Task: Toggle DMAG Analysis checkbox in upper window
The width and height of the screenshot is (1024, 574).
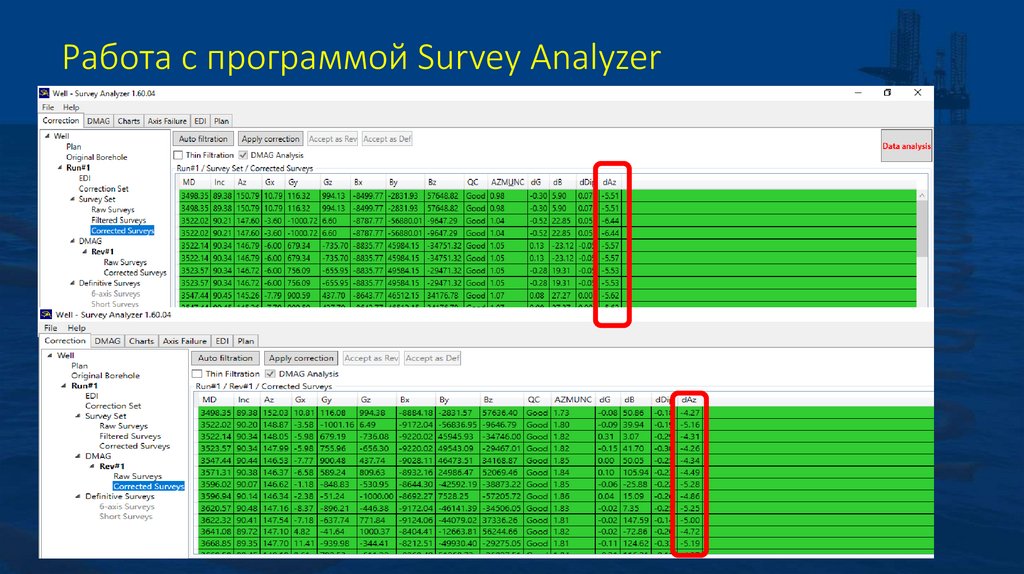Action: click(243, 155)
